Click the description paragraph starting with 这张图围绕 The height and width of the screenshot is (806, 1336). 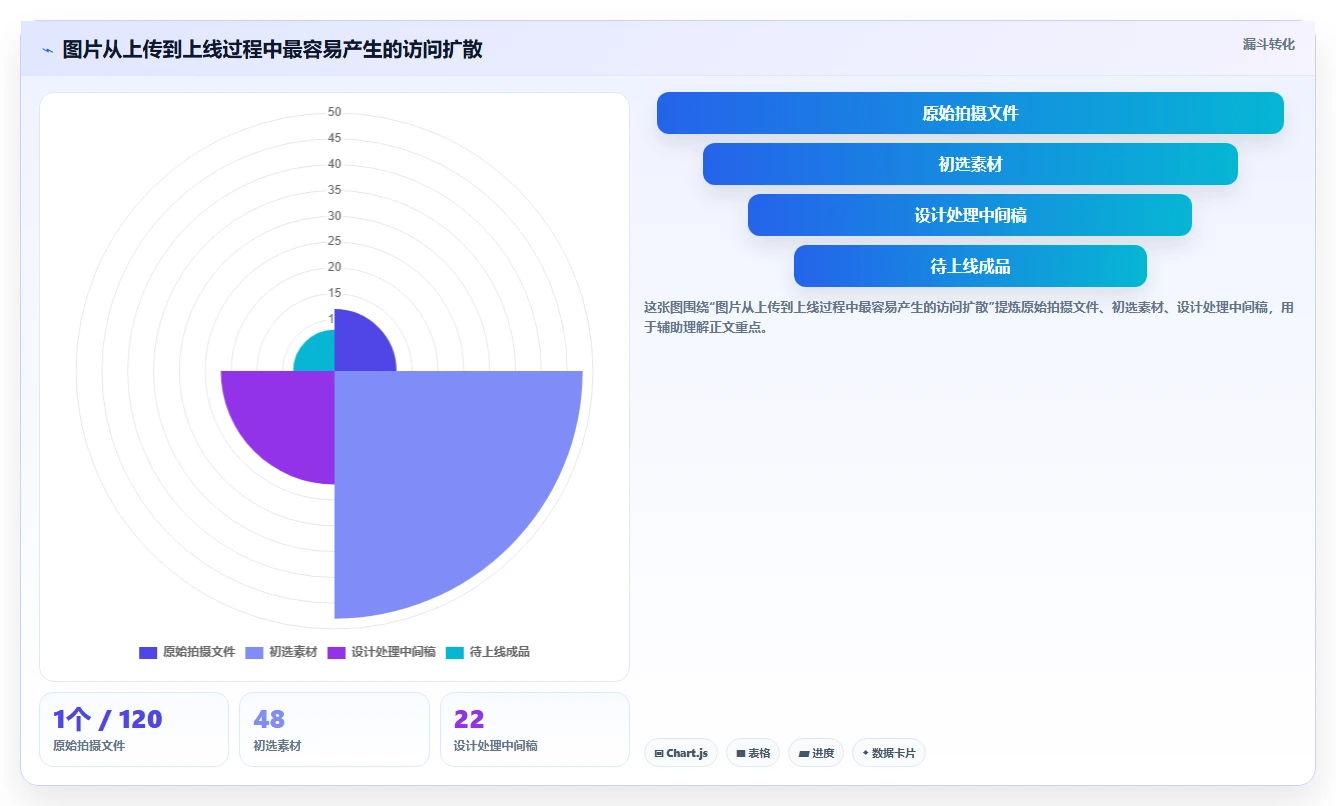(969, 317)
